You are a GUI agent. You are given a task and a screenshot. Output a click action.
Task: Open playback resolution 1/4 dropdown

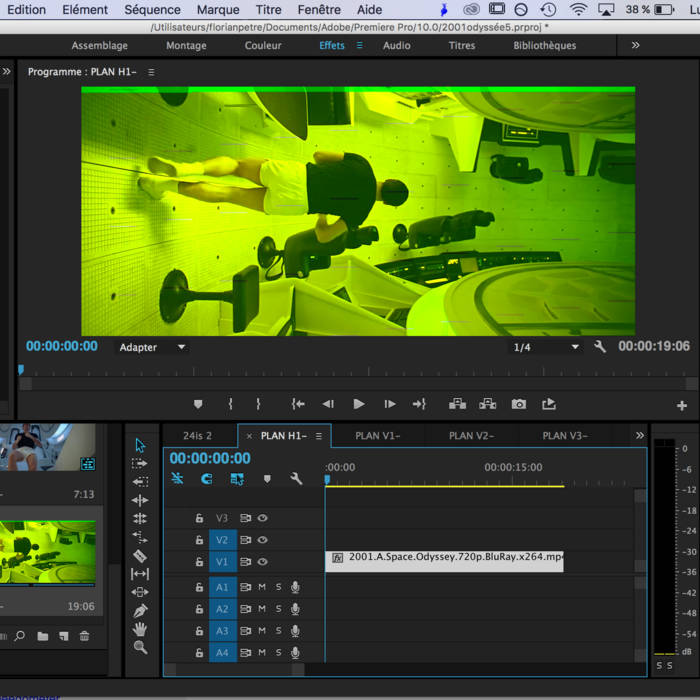[x=546, y=347]
